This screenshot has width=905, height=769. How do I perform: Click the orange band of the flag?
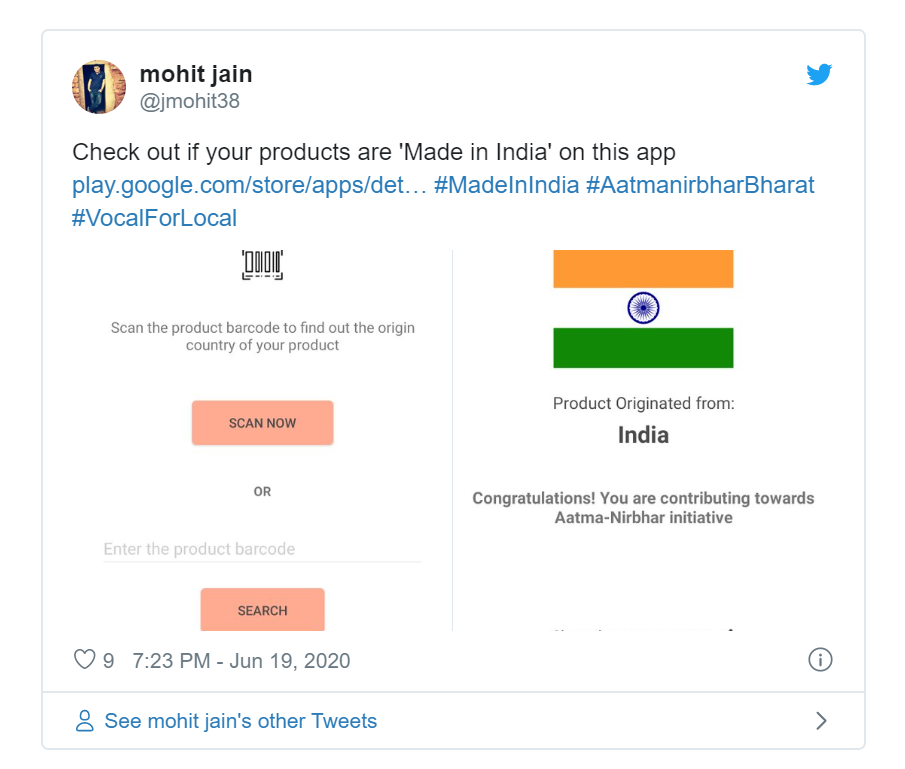[643, 269]
